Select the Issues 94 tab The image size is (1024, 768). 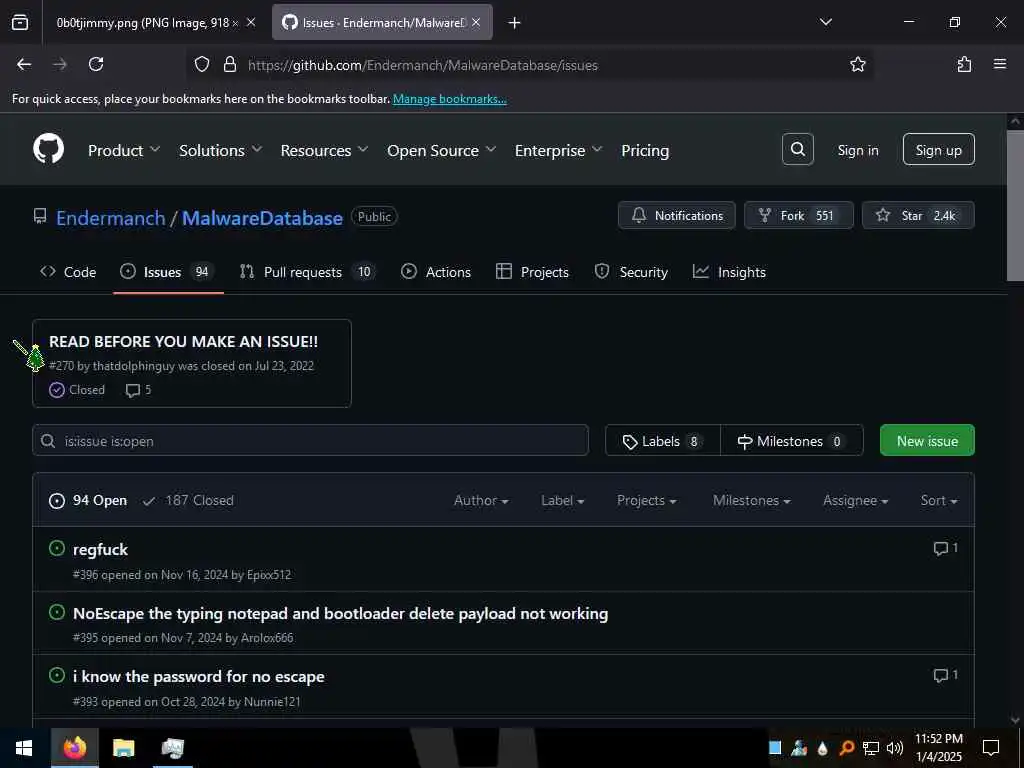coord(167,272)
